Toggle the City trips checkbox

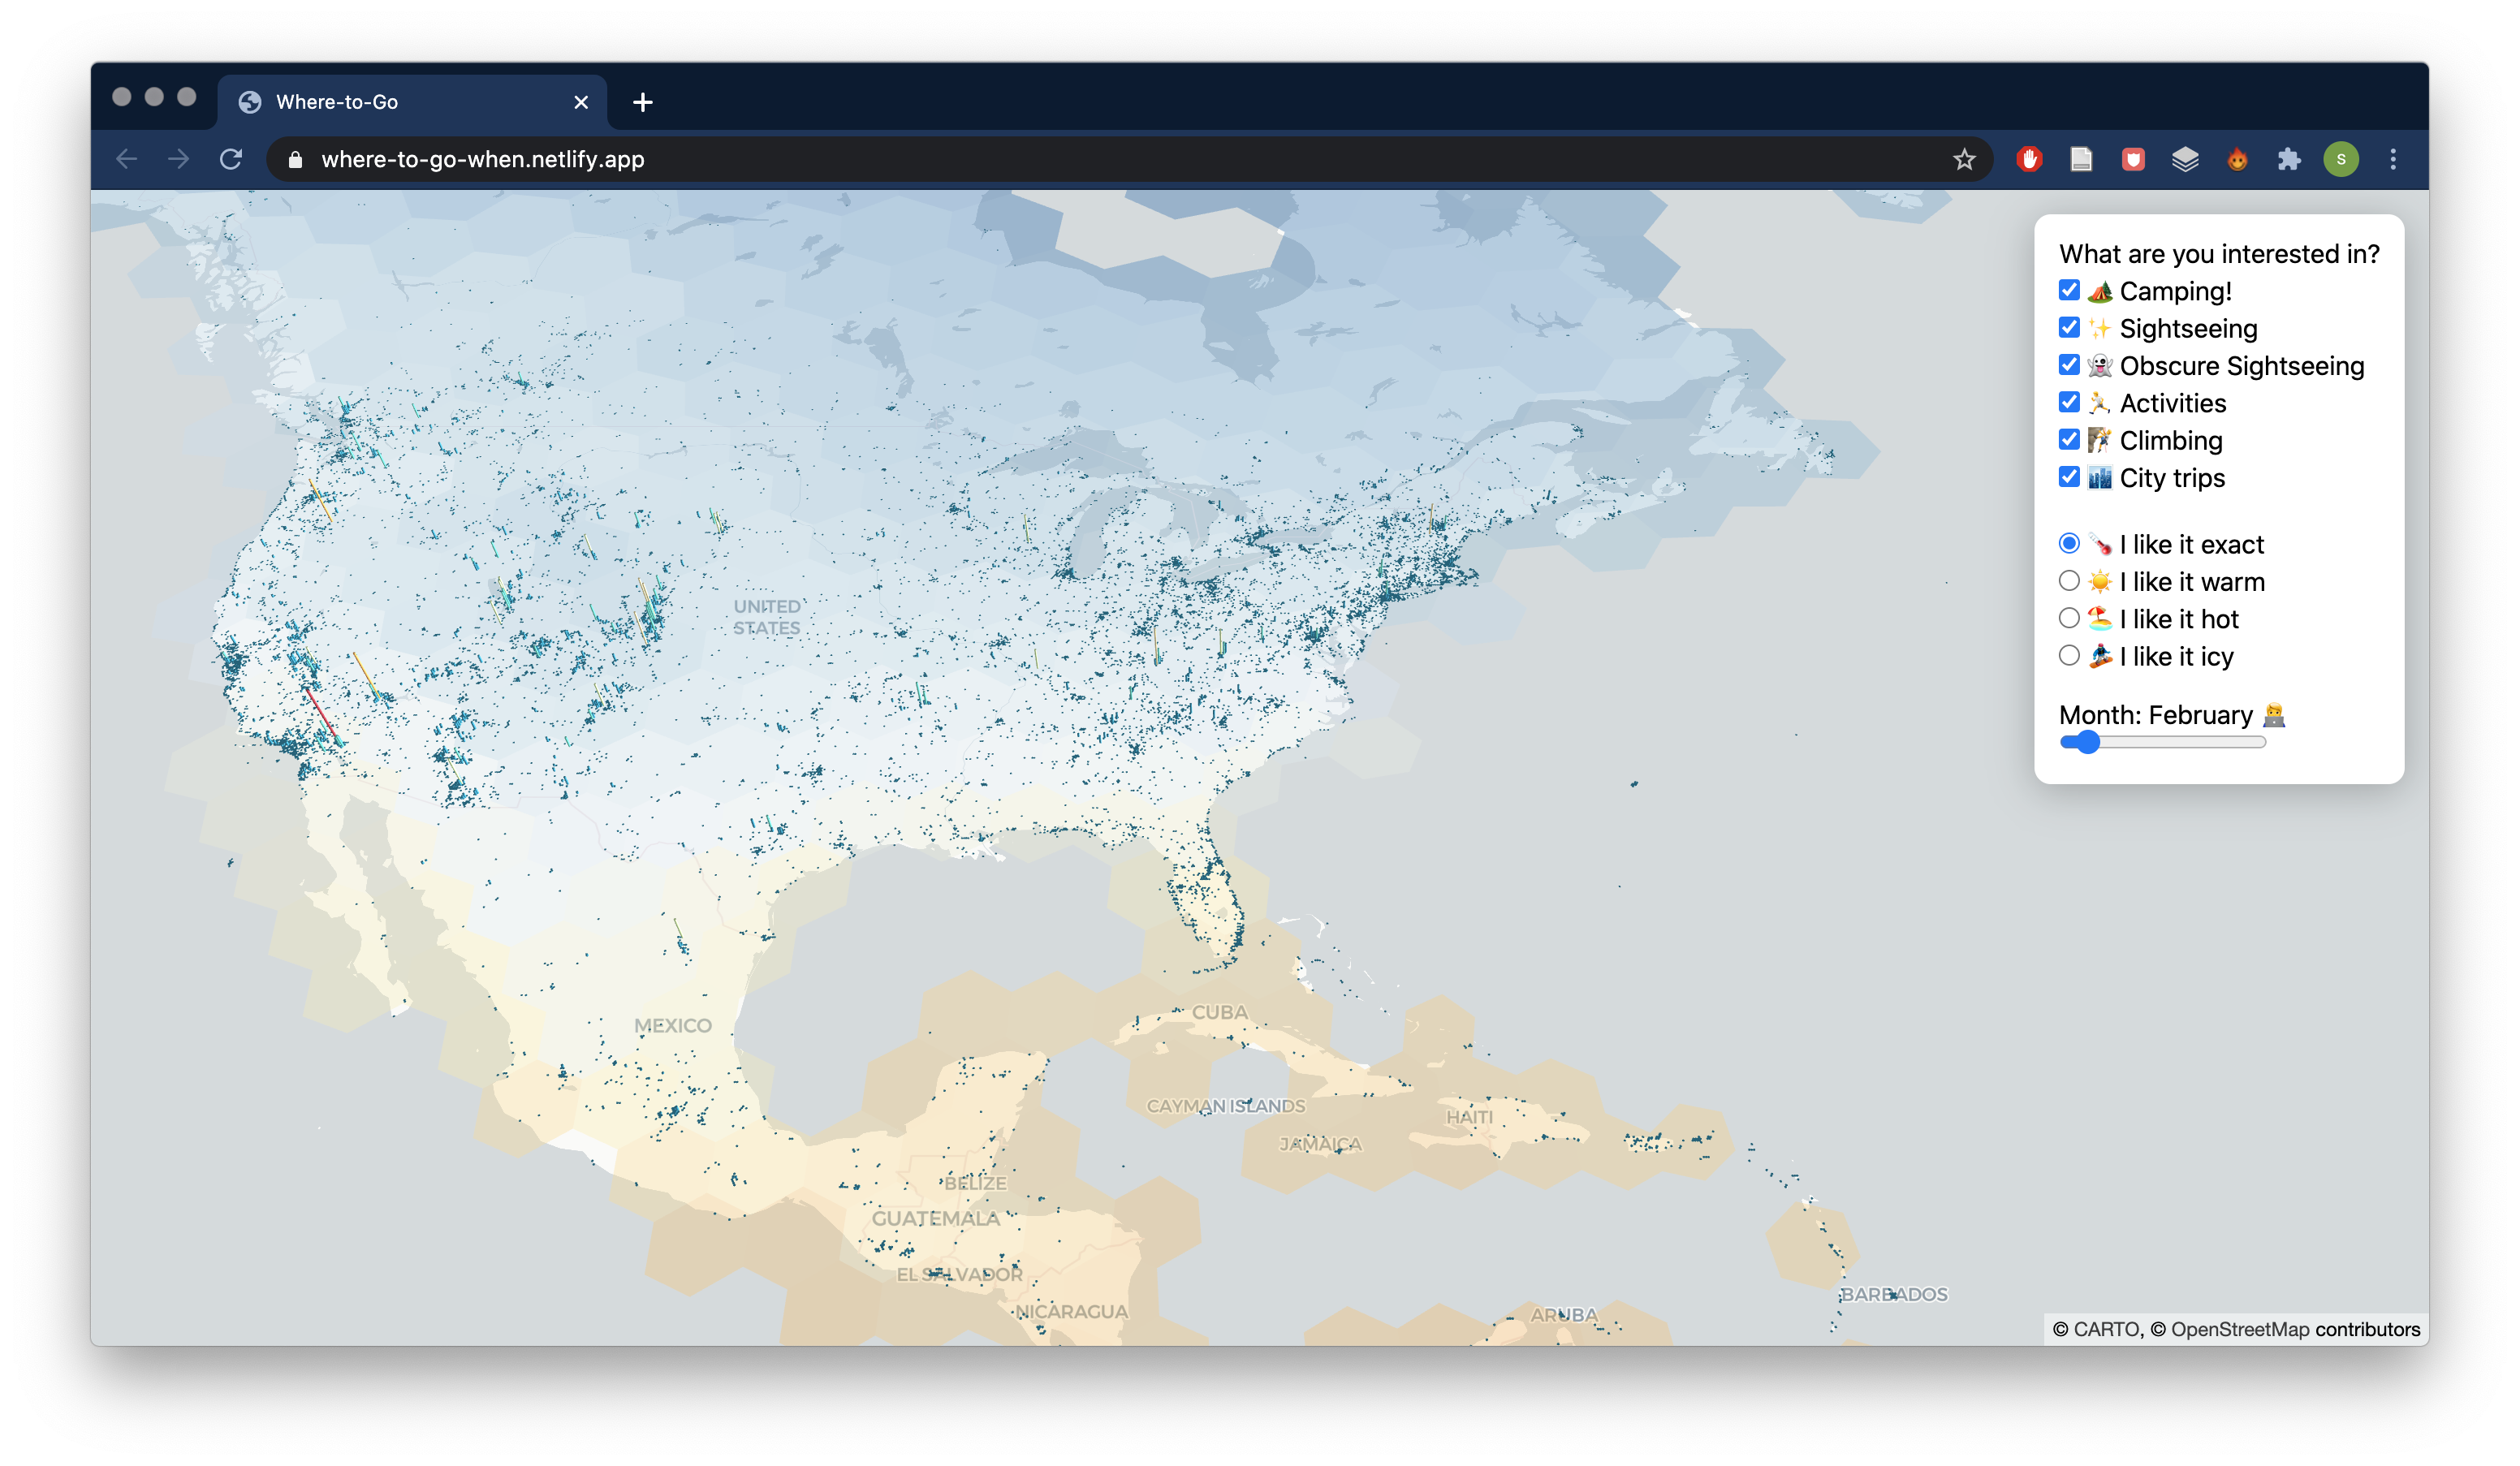tap(2069, 477)
